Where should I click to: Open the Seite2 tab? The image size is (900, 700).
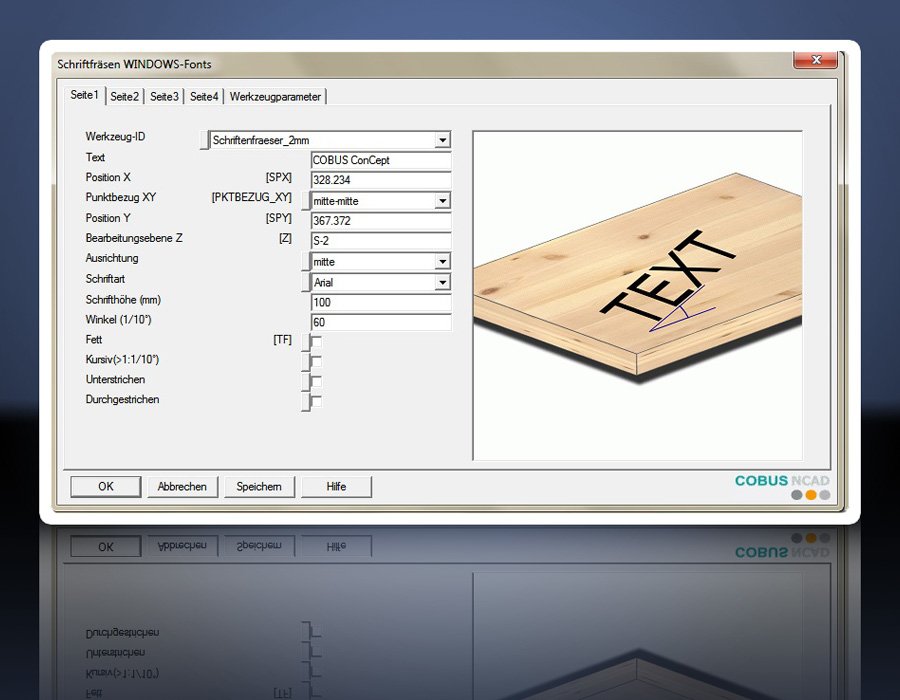click(125, 96)
